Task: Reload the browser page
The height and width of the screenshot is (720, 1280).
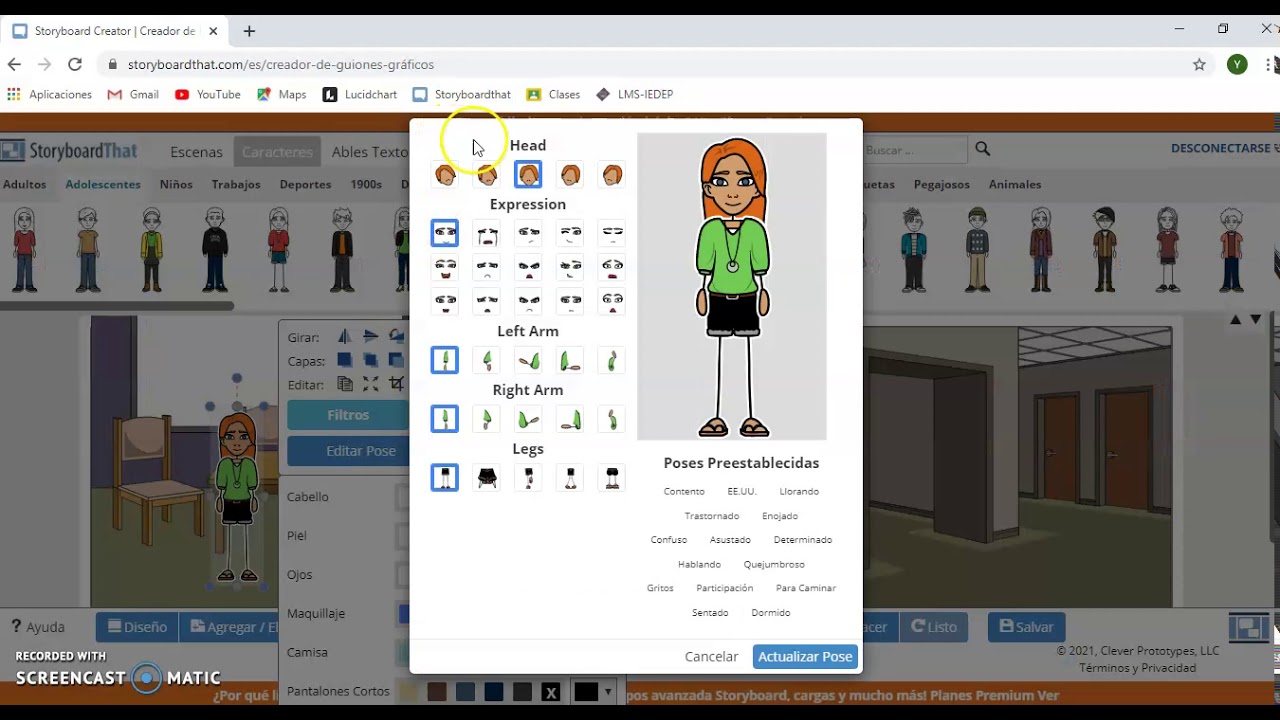Action: 75,64
